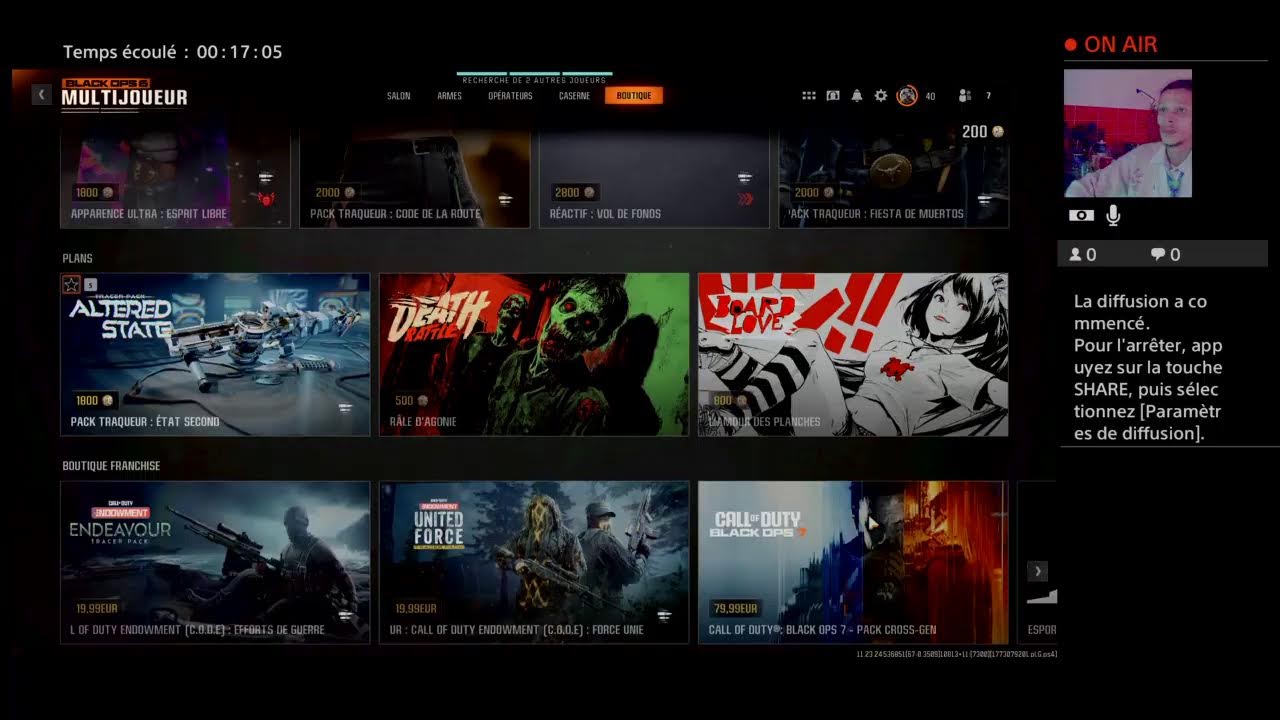The height and width of the screenshot is (720, 1280).
Task: Click the webcam preview thumbnail
Action: (1128, 133)
